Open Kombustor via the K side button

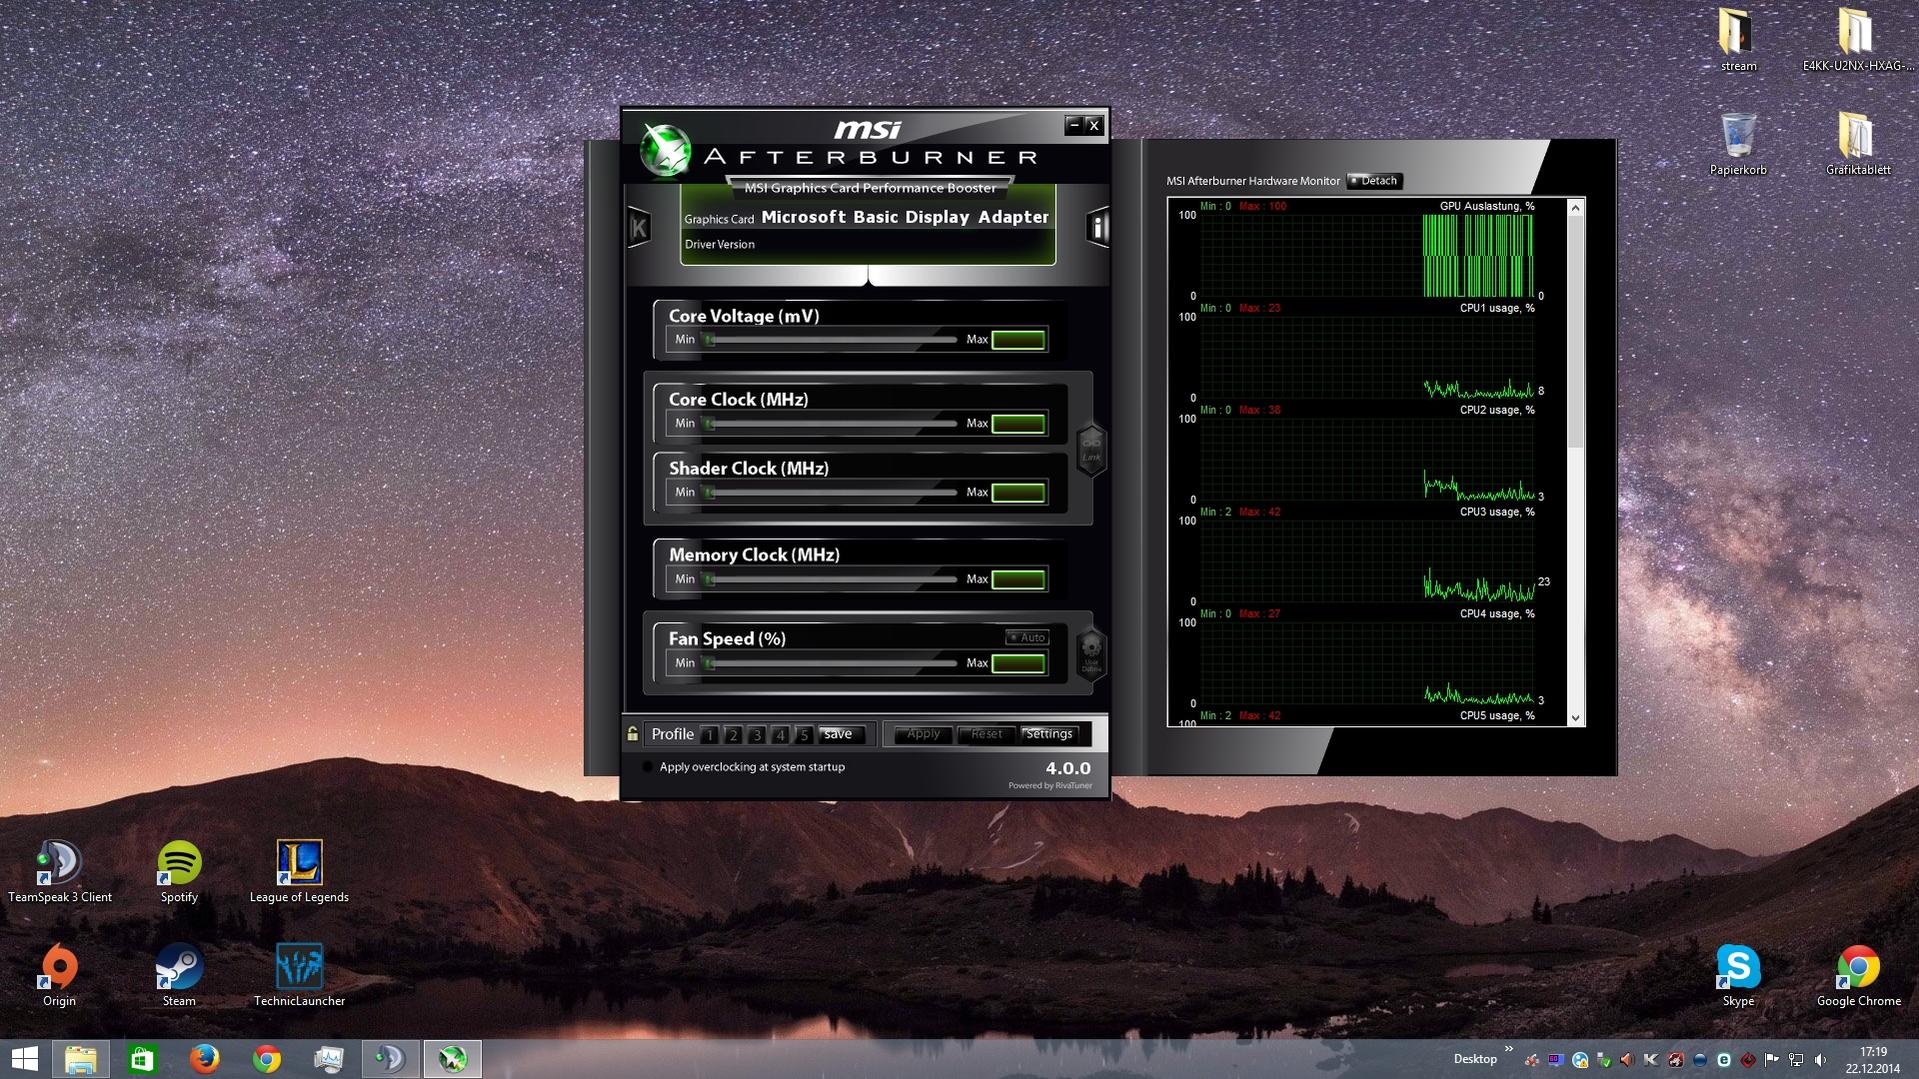coord(639,227)
